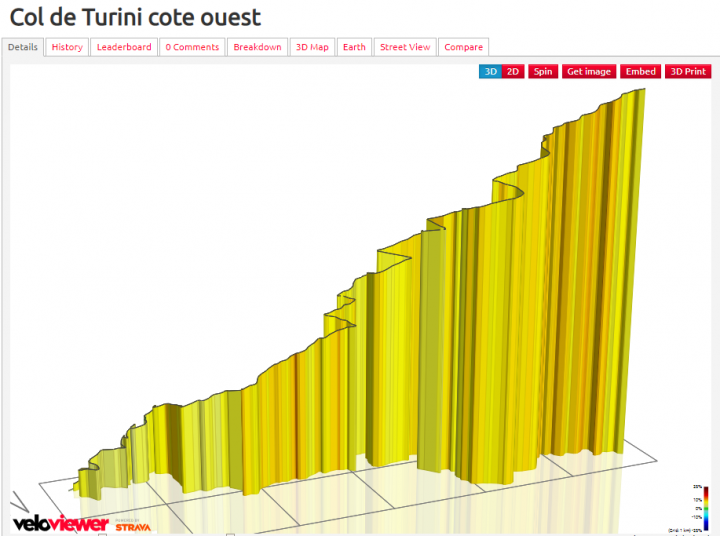Go to the Earth tab
Viewport: 720px width, 536px height.
coord(354,47)
